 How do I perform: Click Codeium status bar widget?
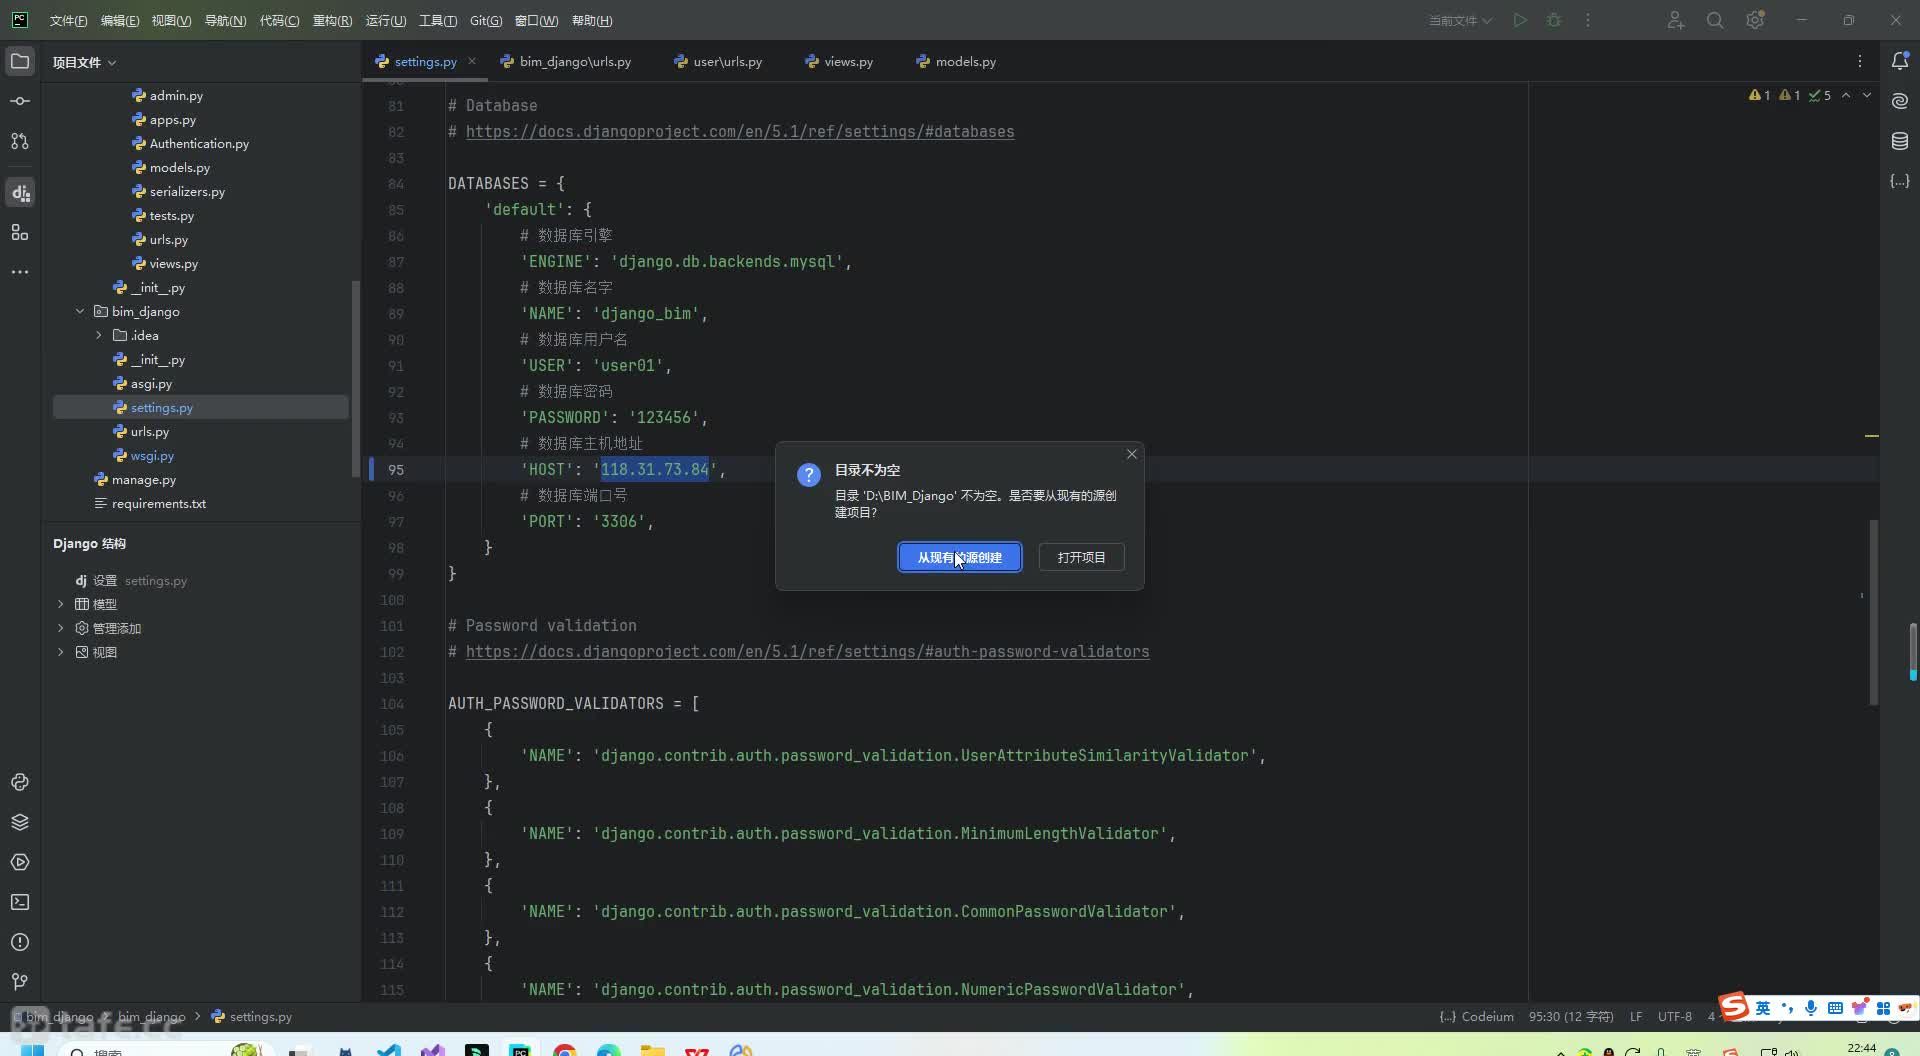point(1477,1017)
